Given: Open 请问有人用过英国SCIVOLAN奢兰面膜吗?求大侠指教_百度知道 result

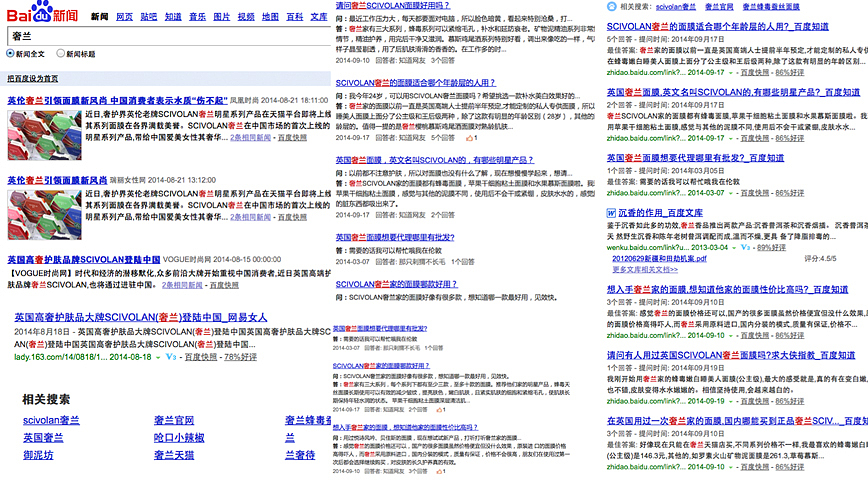Looking at the screenshot, I should (731, 355).
